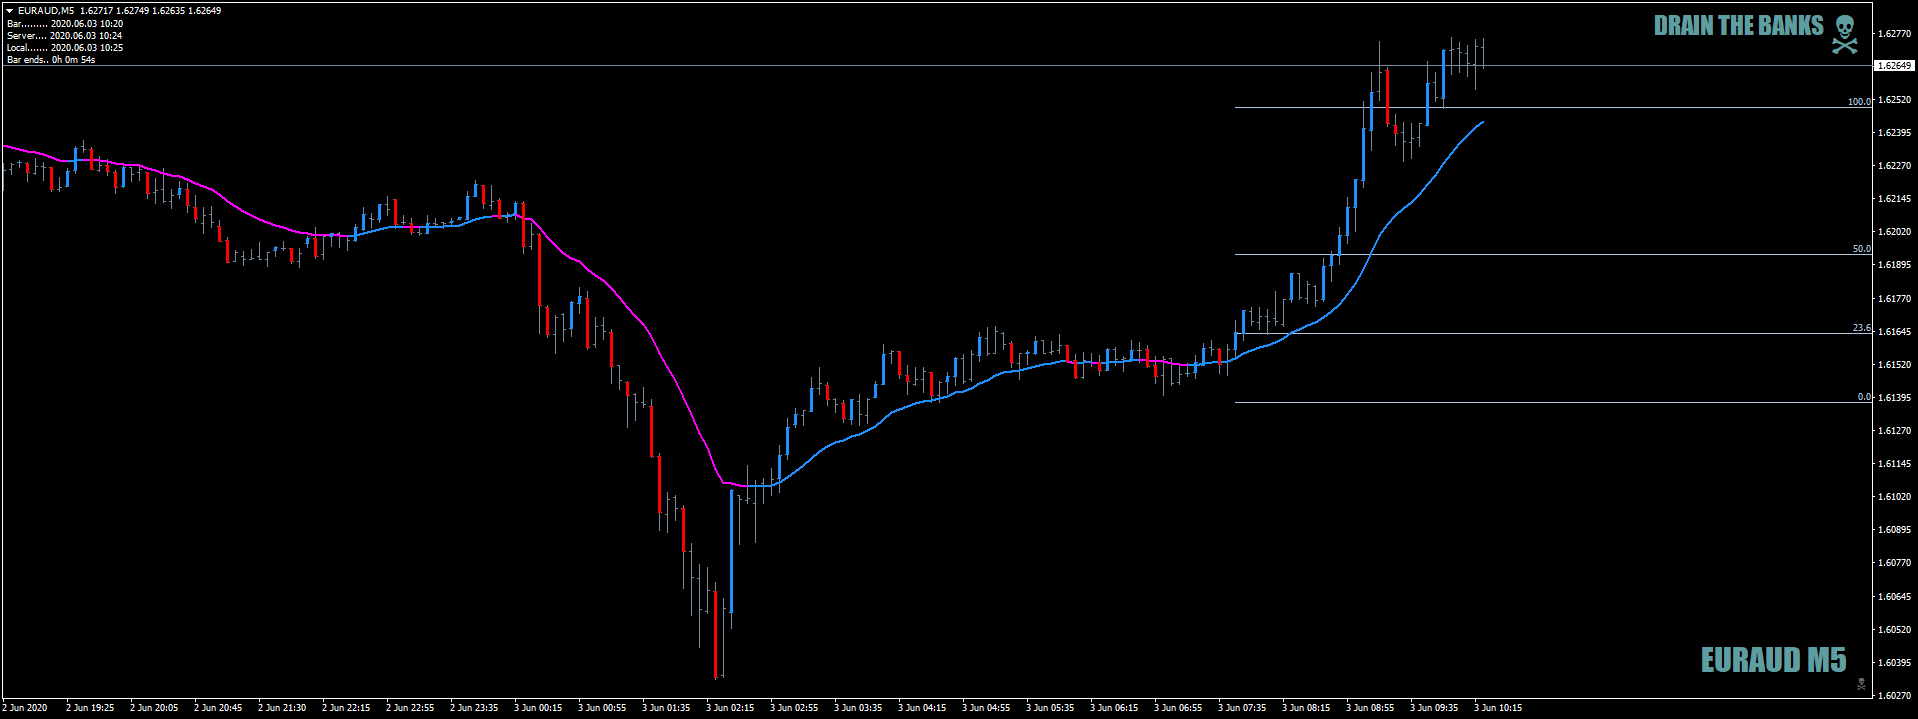
Task: Click the '3 Jun 00:55' time axis label
Action: click(602, 708)
